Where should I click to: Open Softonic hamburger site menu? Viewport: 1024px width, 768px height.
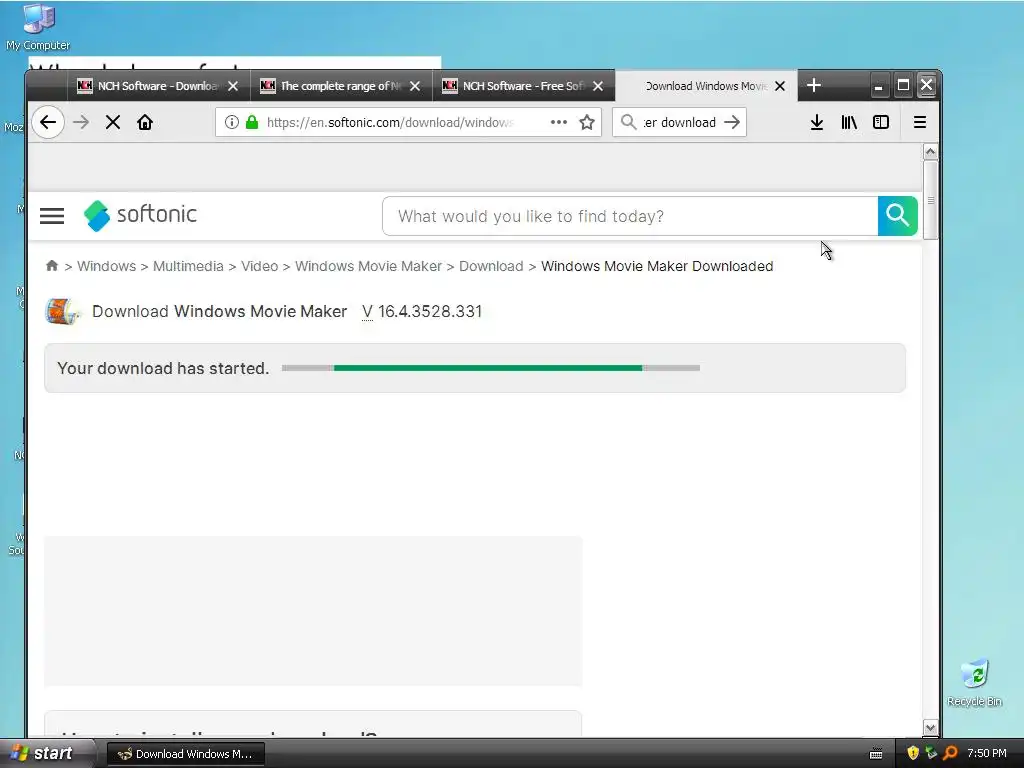(x=52, y=216)
